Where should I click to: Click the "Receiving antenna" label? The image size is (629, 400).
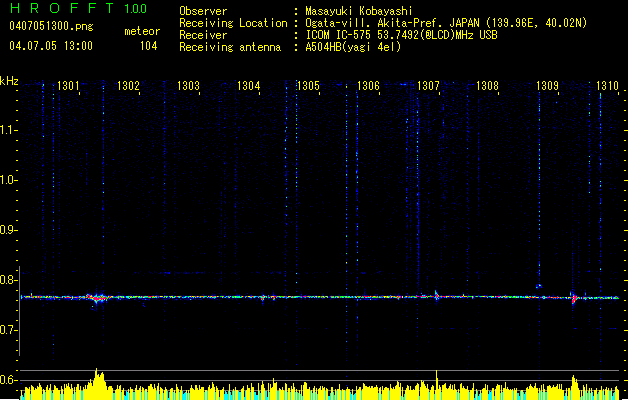coord(230,47)
